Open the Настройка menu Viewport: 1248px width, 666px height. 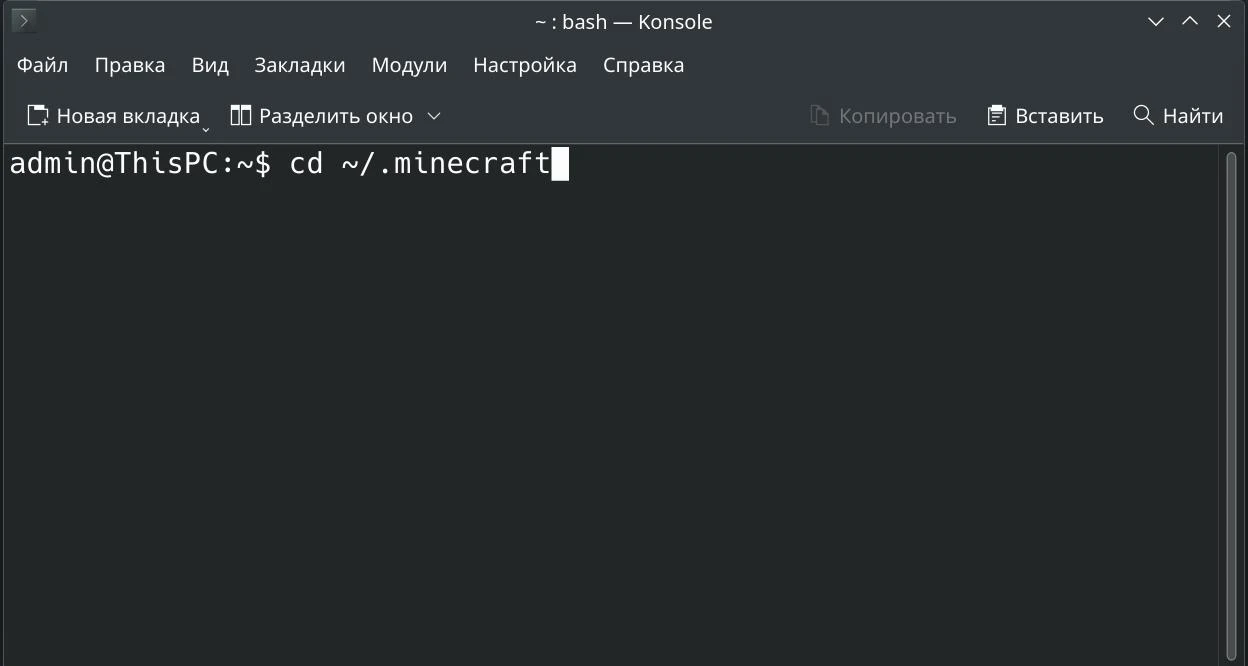[525, 65]
